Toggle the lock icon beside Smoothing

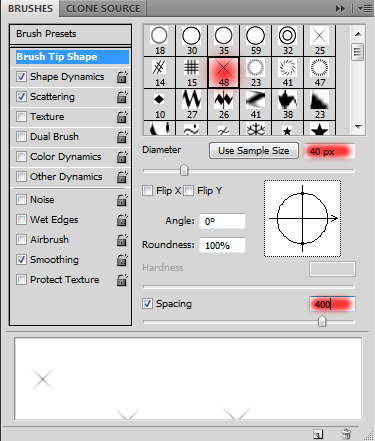122,260
